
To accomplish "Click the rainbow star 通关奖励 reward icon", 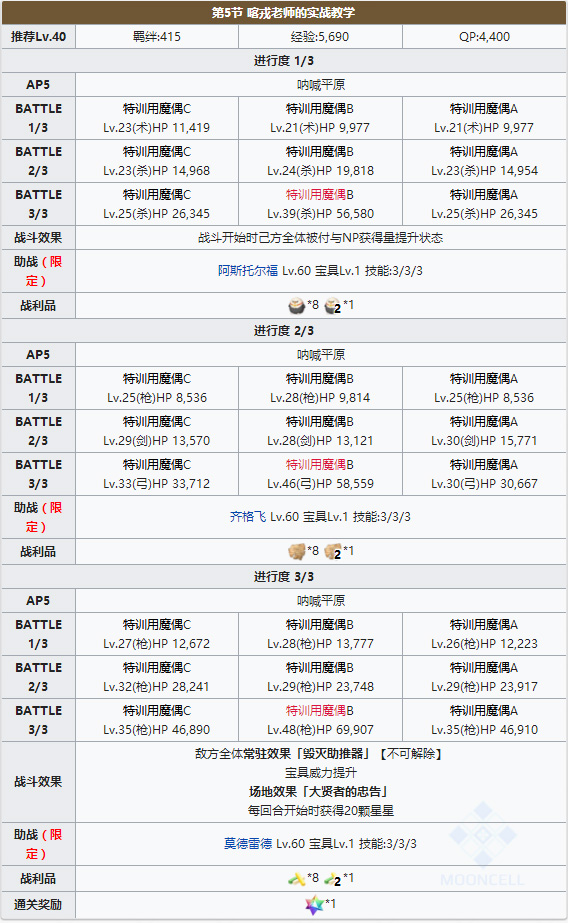I will pos(314,905).
